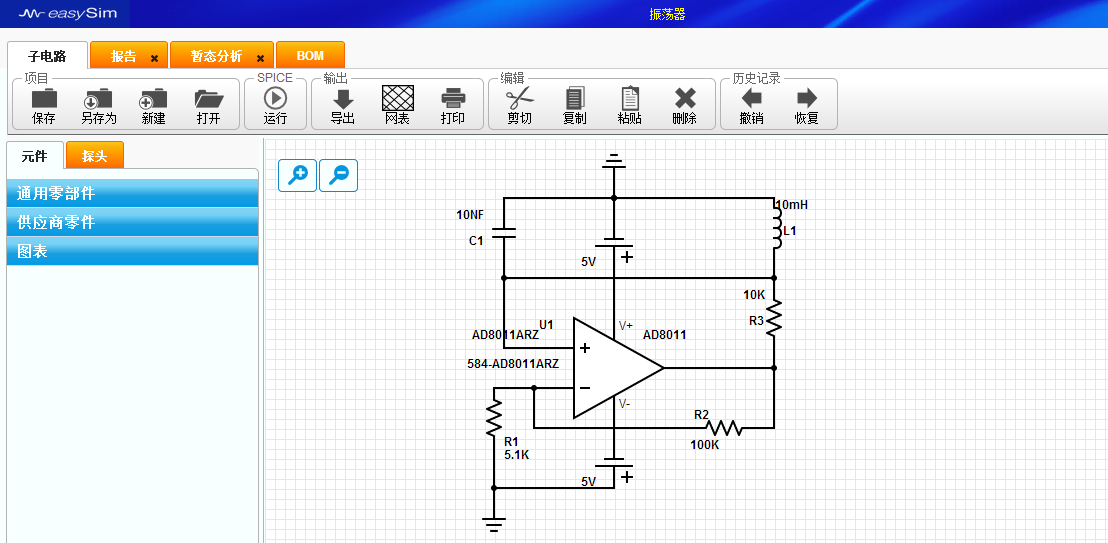Screen dimensions: 1108x543
Task: Create a new project with 新建
Action: (x=153, y=98)
